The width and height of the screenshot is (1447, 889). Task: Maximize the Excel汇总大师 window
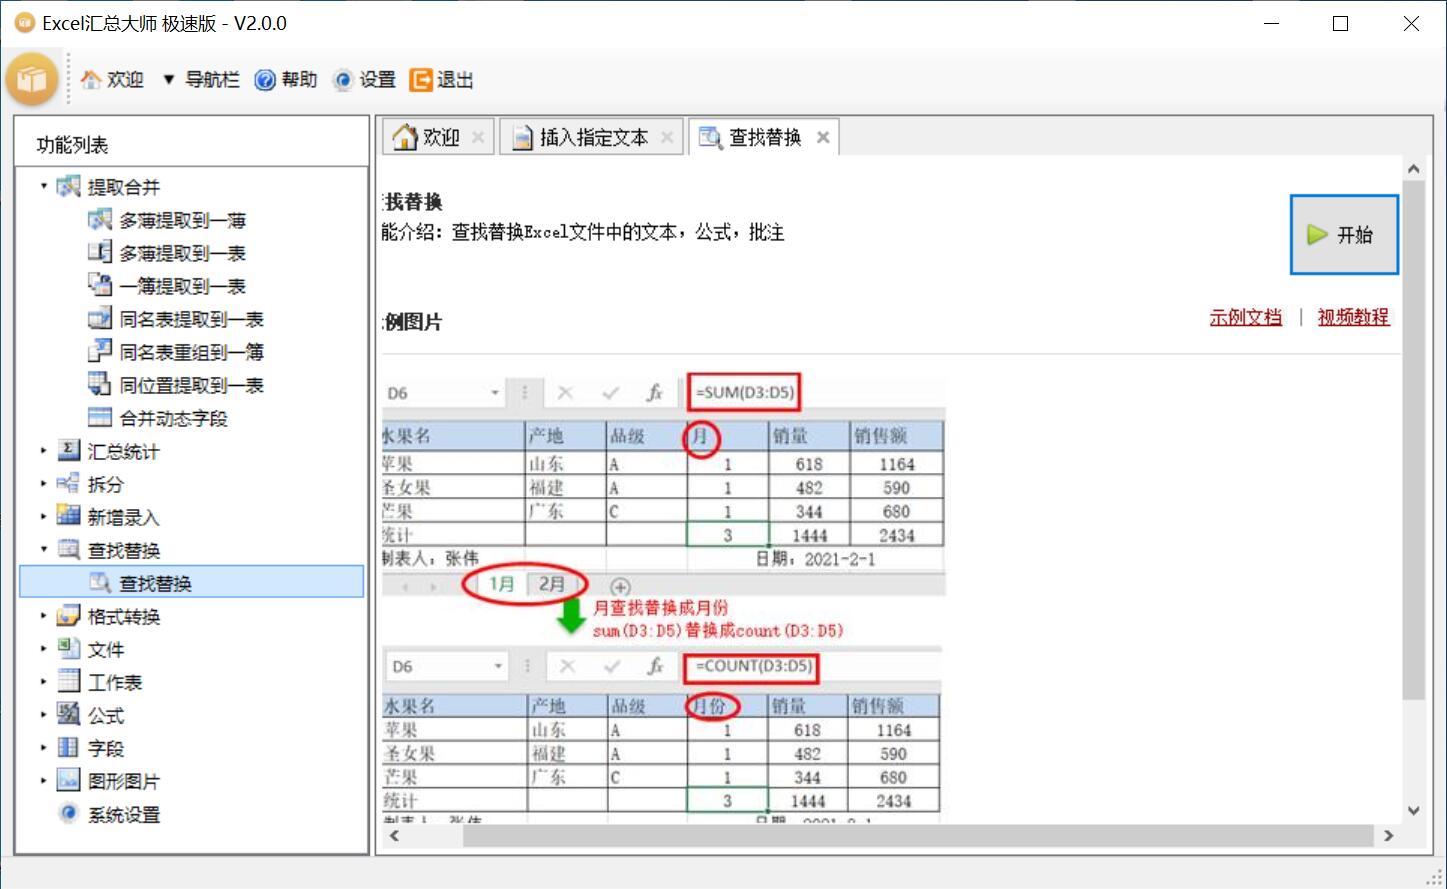click(1341, 24)
